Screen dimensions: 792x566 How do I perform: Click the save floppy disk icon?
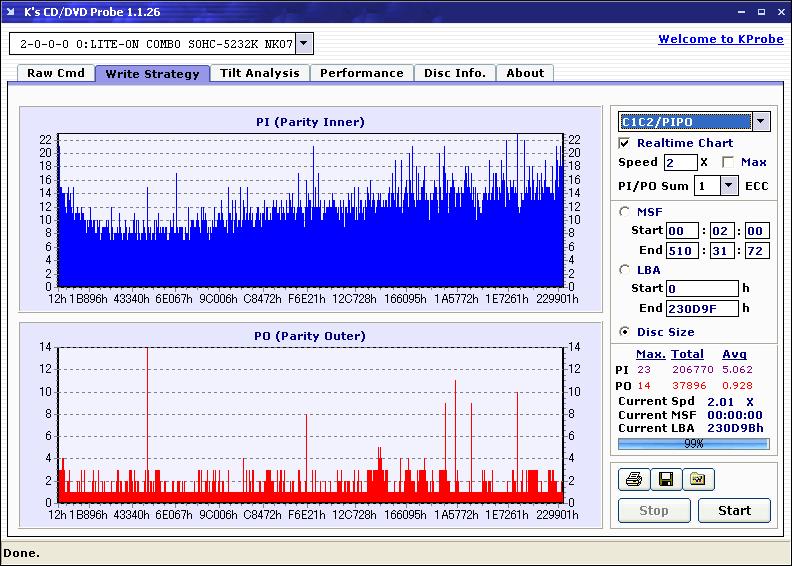pos(665,480)
